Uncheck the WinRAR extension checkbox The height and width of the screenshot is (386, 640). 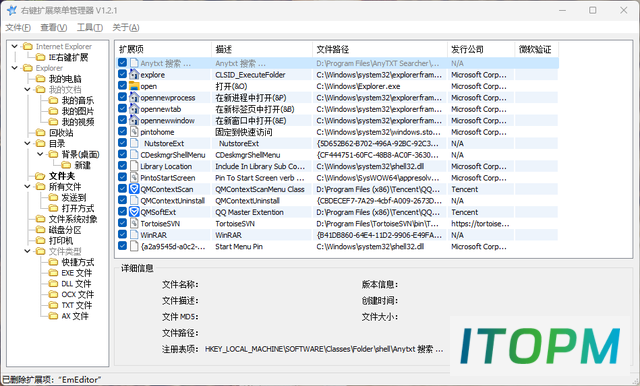pyautogui.click(x=122, y=234)
